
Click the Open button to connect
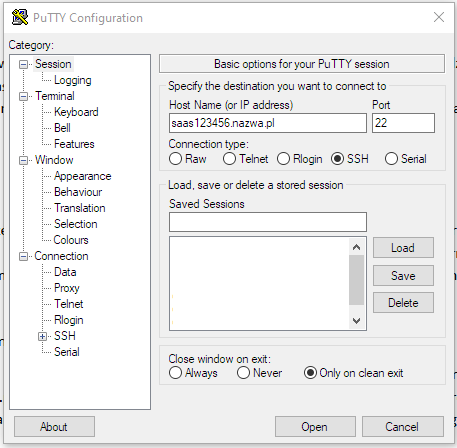click(315, 426)
